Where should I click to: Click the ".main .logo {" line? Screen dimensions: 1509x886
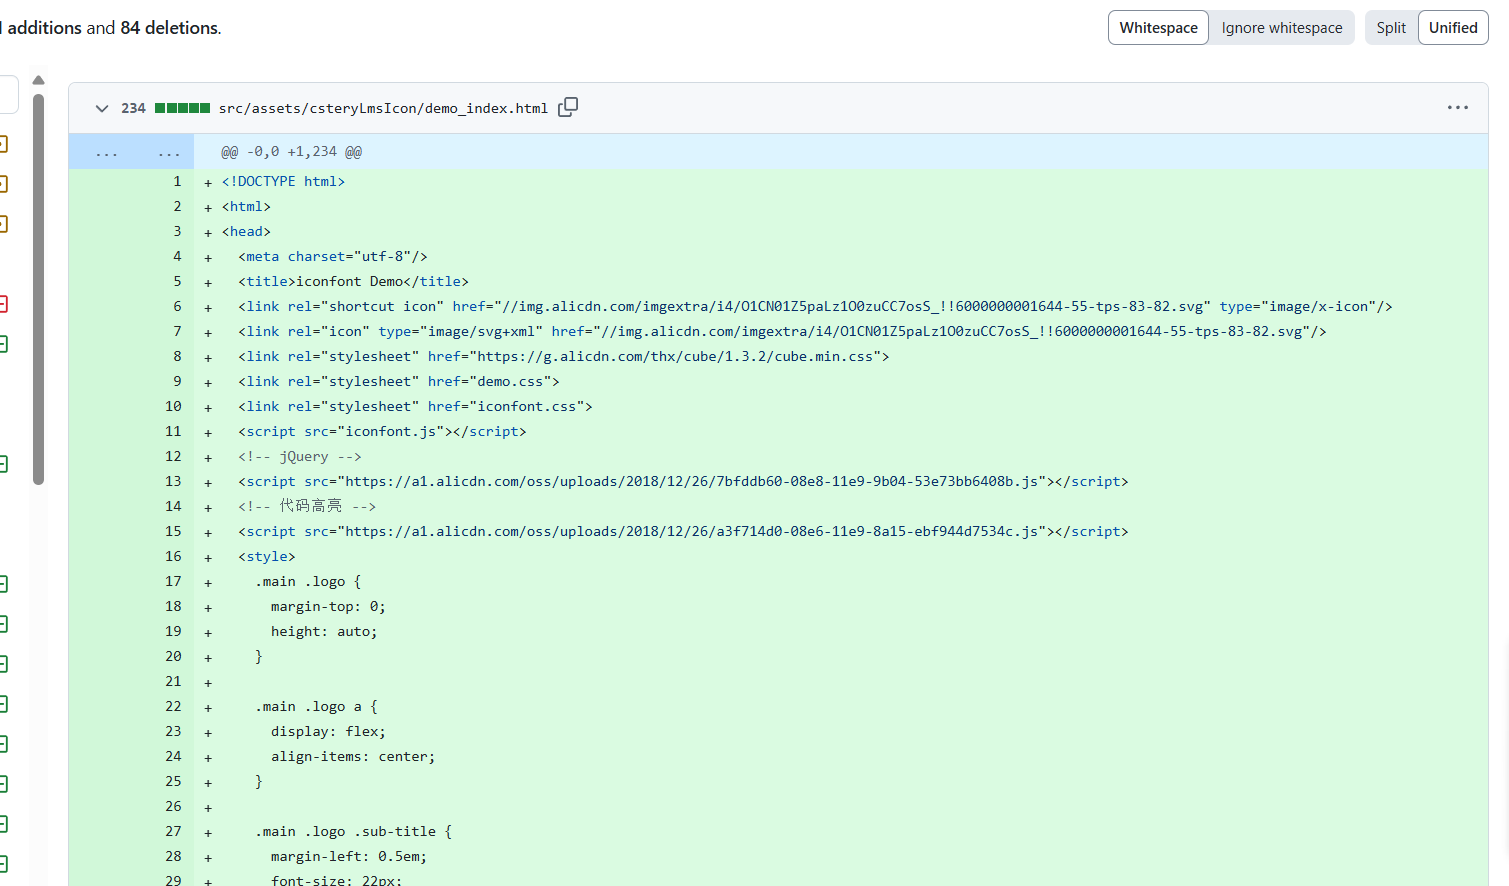308,581
